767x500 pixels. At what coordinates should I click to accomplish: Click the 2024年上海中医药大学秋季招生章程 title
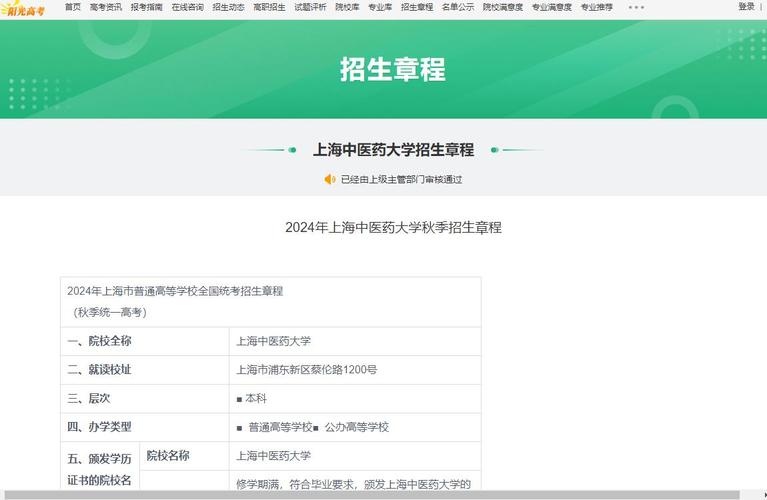[x=393, y=227]
